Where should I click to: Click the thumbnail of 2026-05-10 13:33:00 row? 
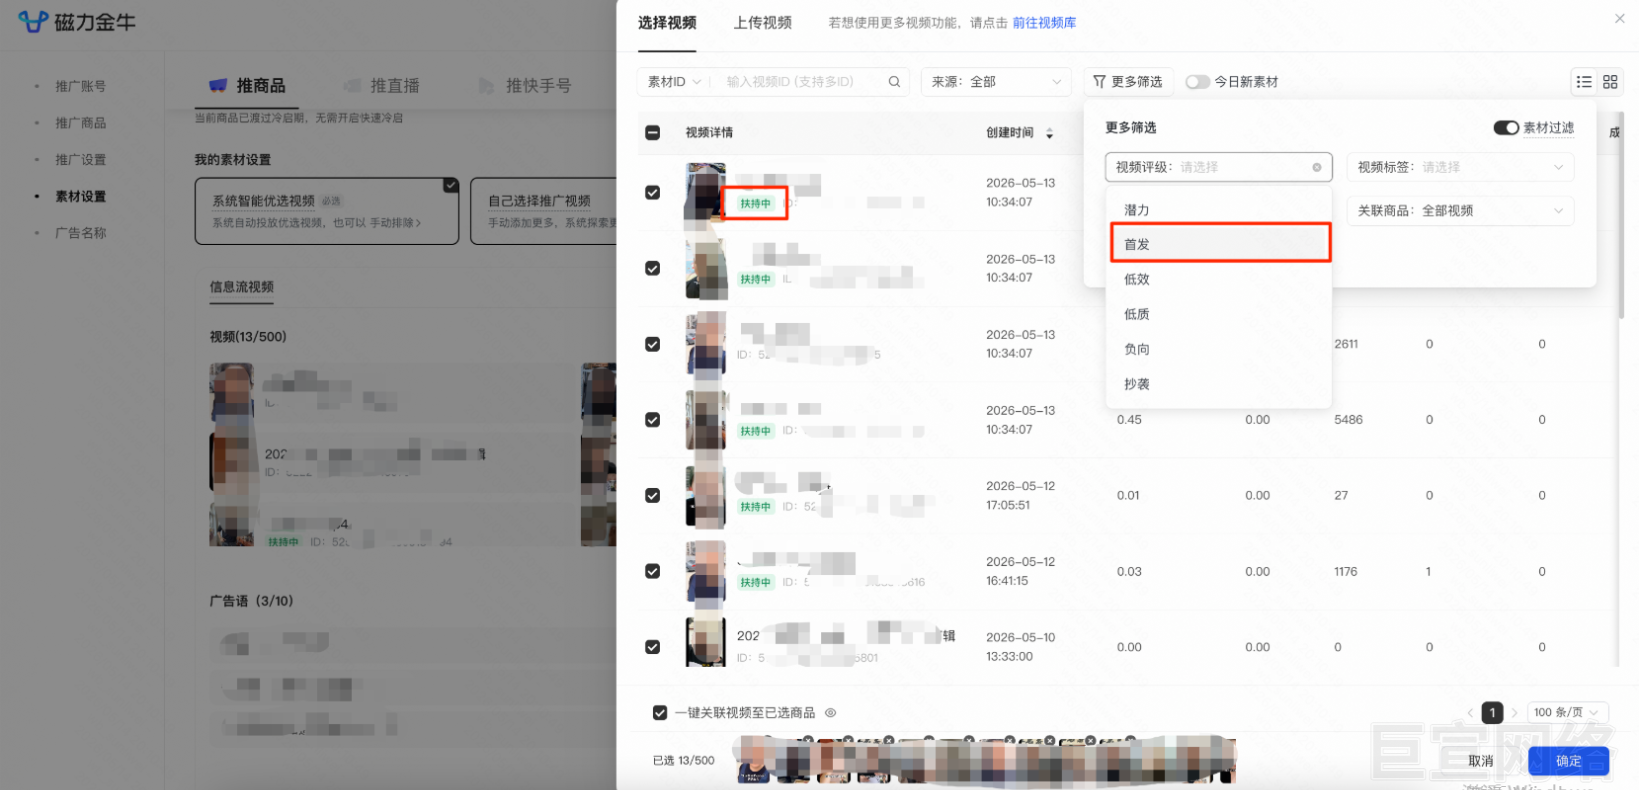click(x=705, y=642)
